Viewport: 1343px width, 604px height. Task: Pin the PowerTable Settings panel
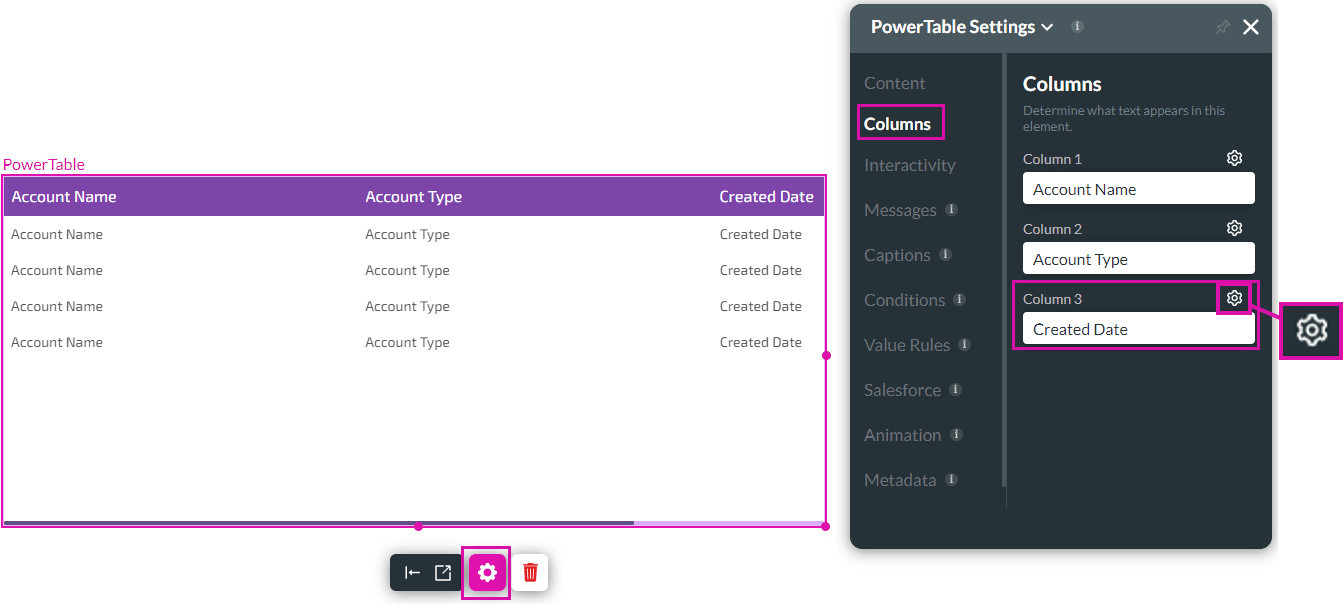point(1222,27)
